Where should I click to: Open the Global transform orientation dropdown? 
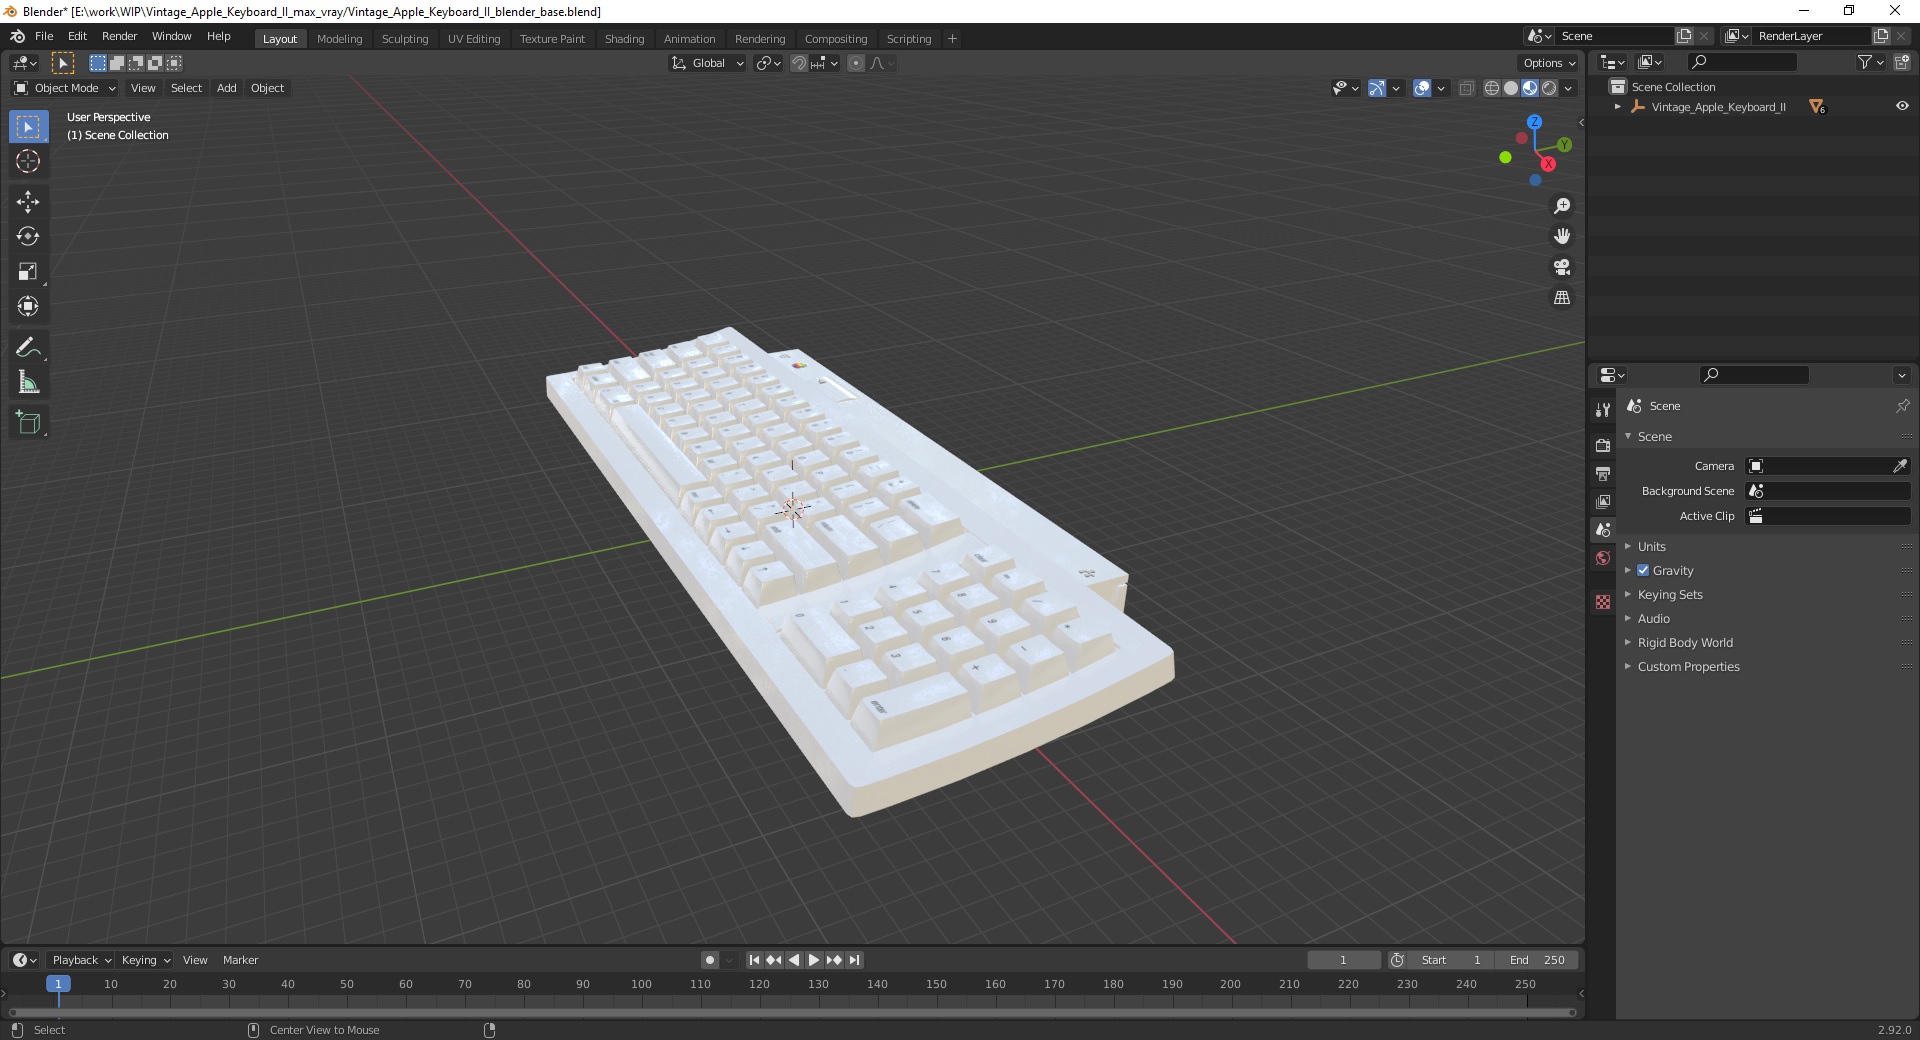pos(708,63)
